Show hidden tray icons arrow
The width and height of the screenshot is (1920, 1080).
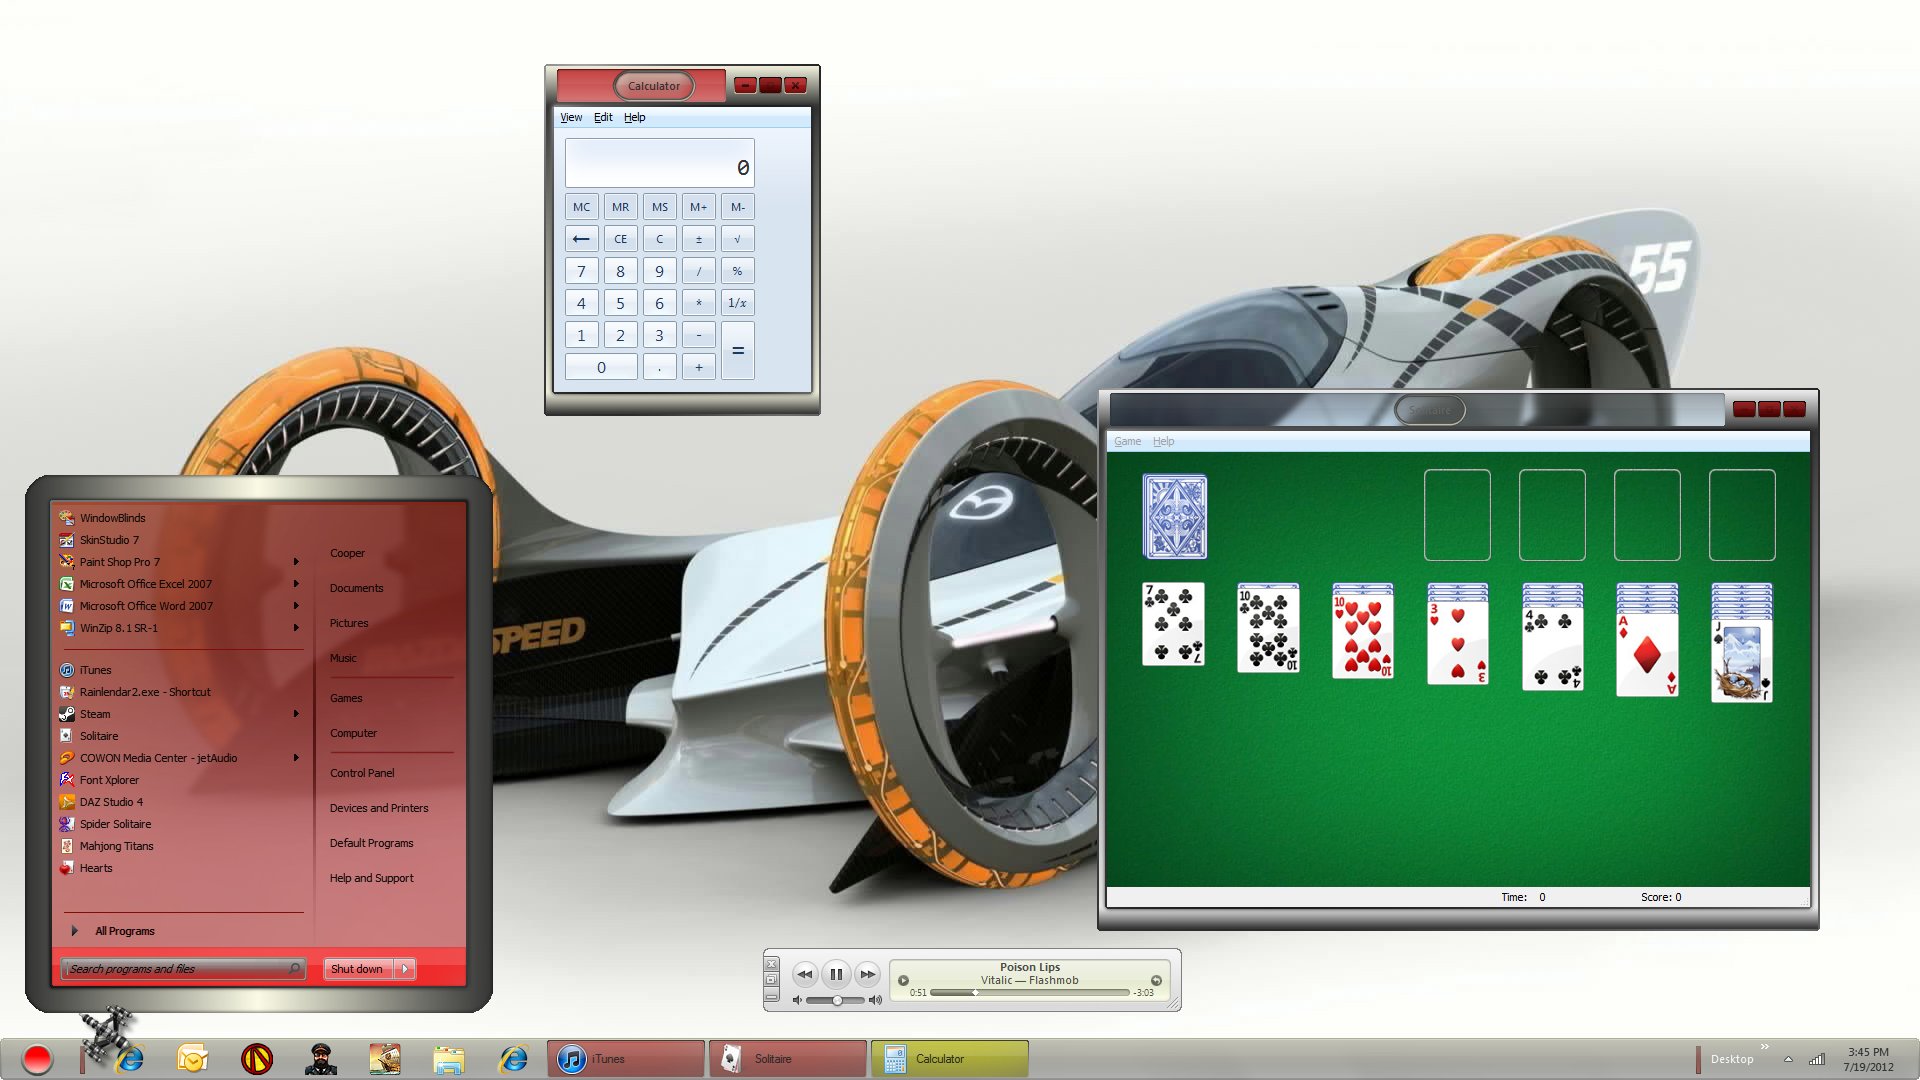1788,1059
